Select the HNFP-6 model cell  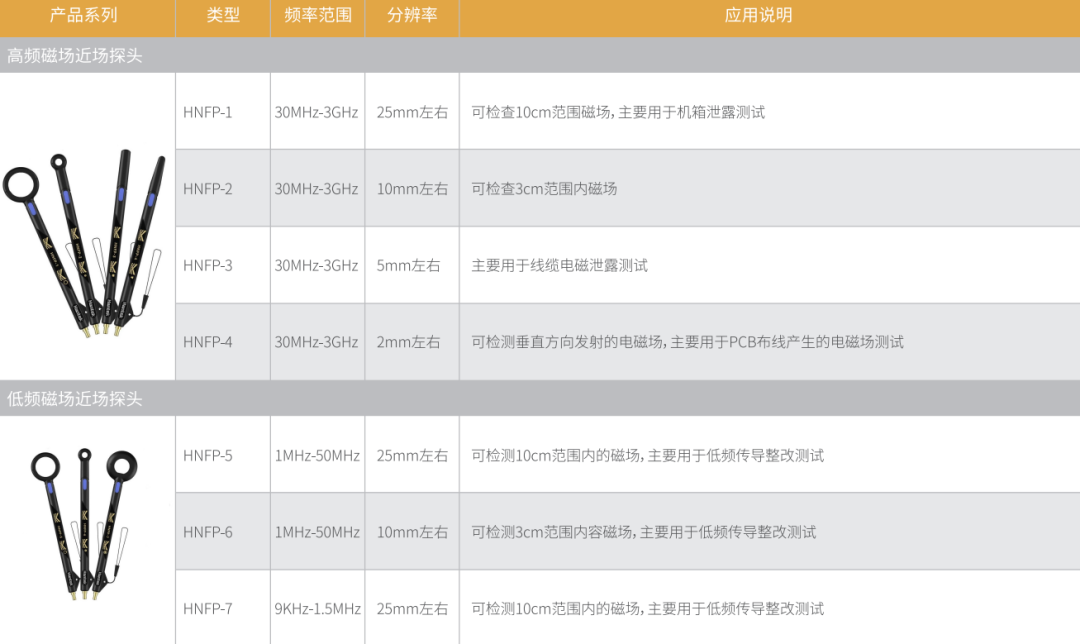(208, 532)
